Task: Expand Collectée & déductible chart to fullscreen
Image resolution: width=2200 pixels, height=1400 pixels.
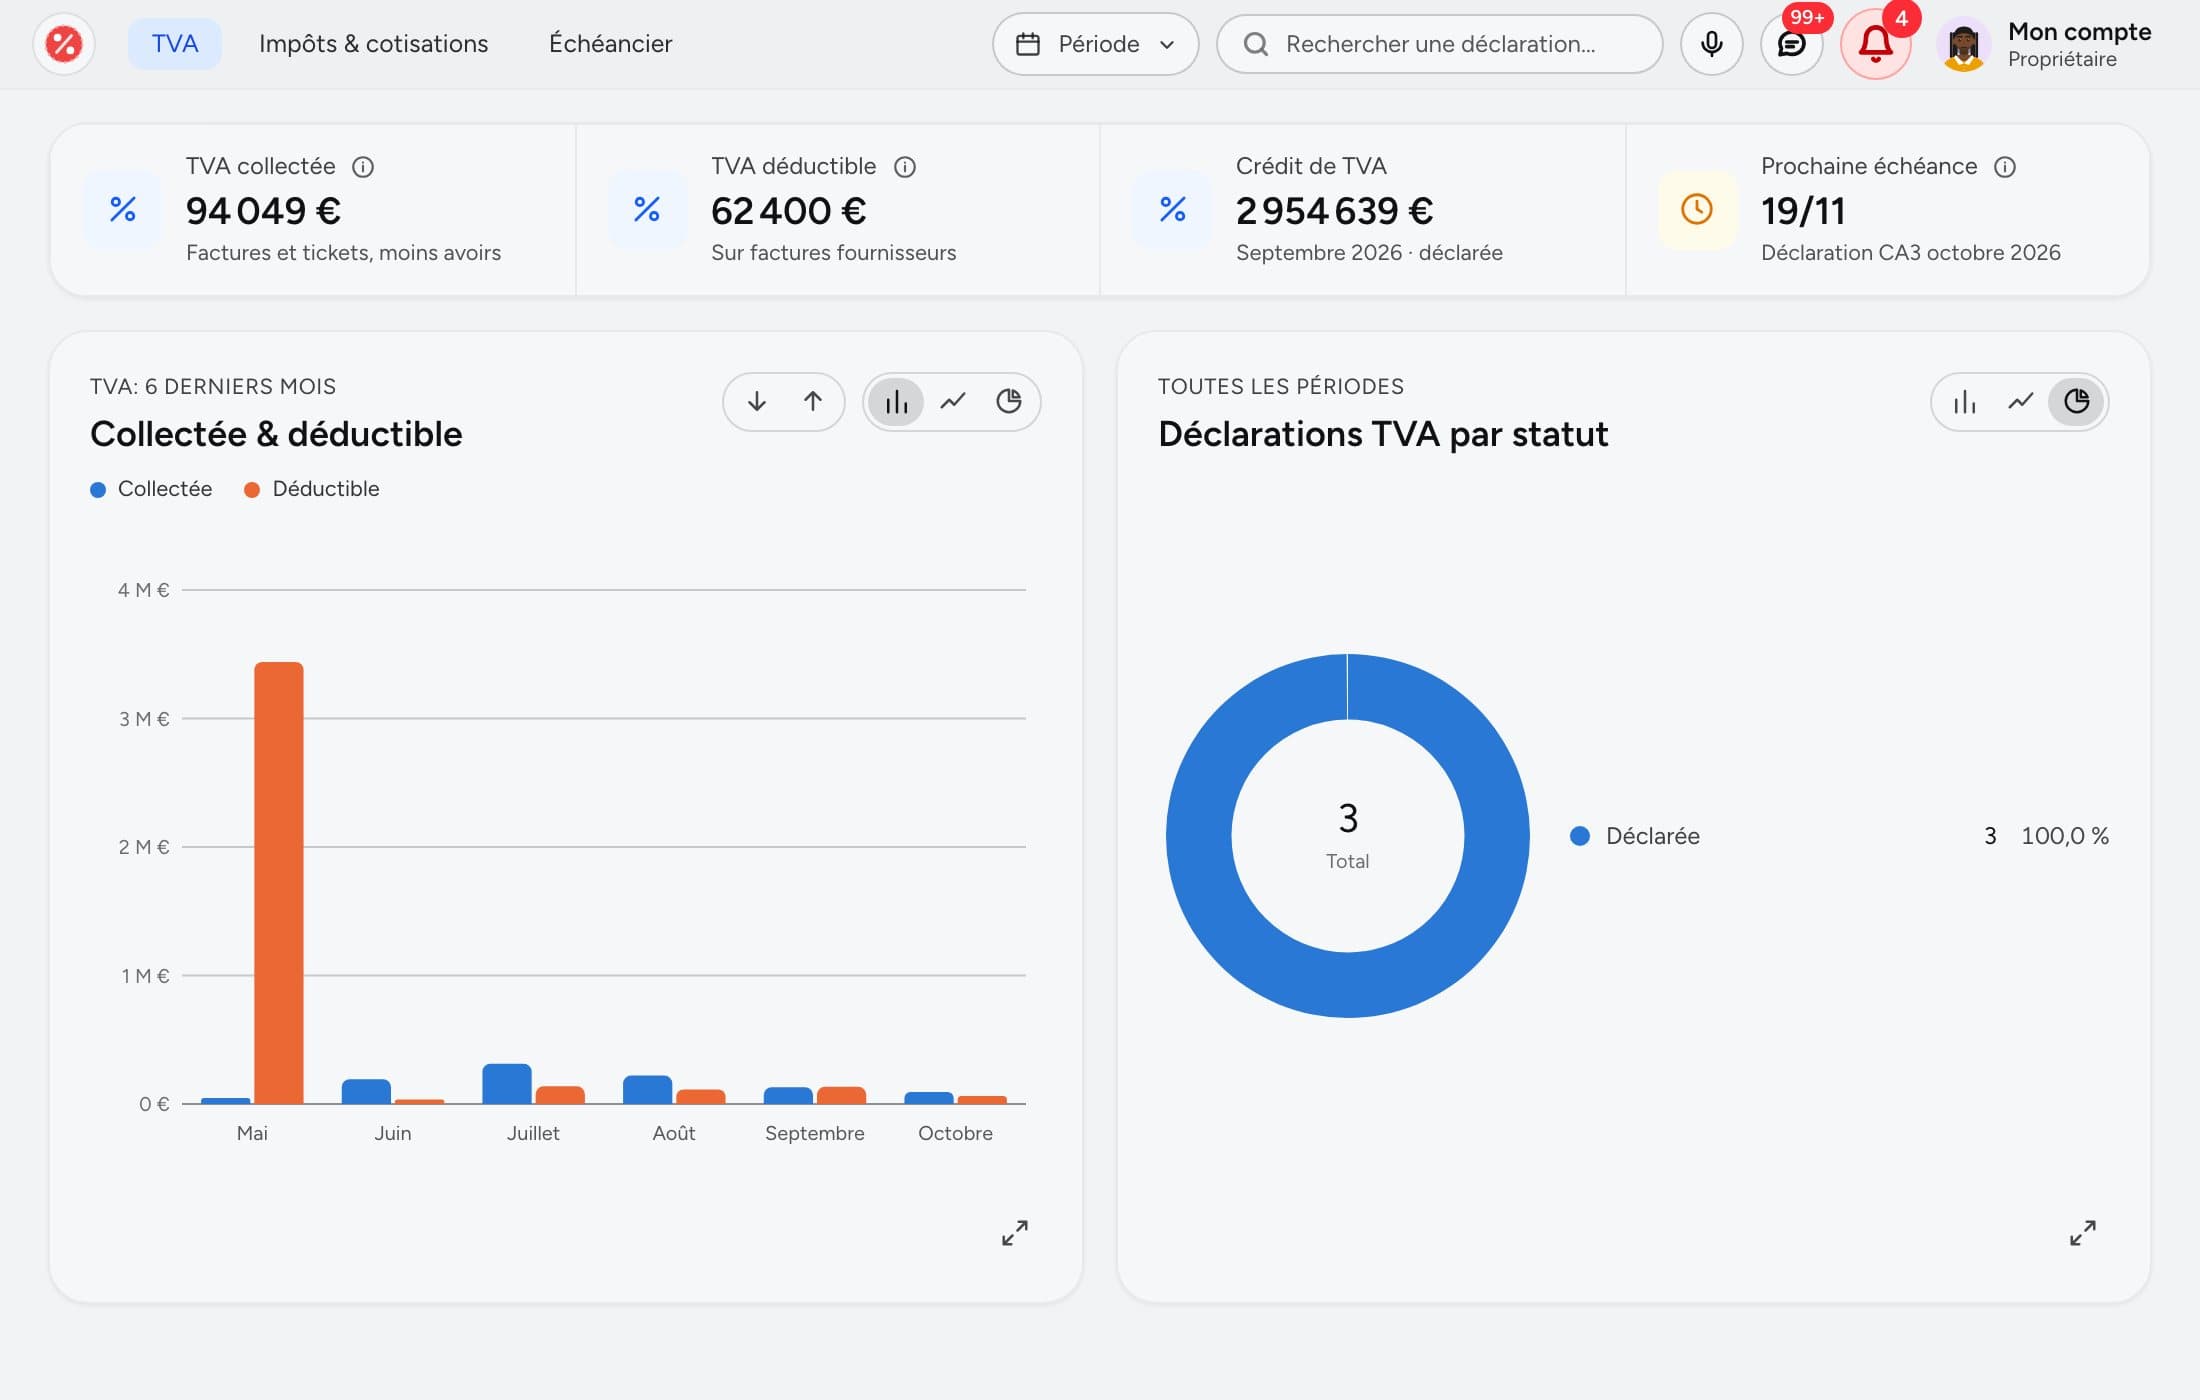Action: [x=1014, y=1233]
